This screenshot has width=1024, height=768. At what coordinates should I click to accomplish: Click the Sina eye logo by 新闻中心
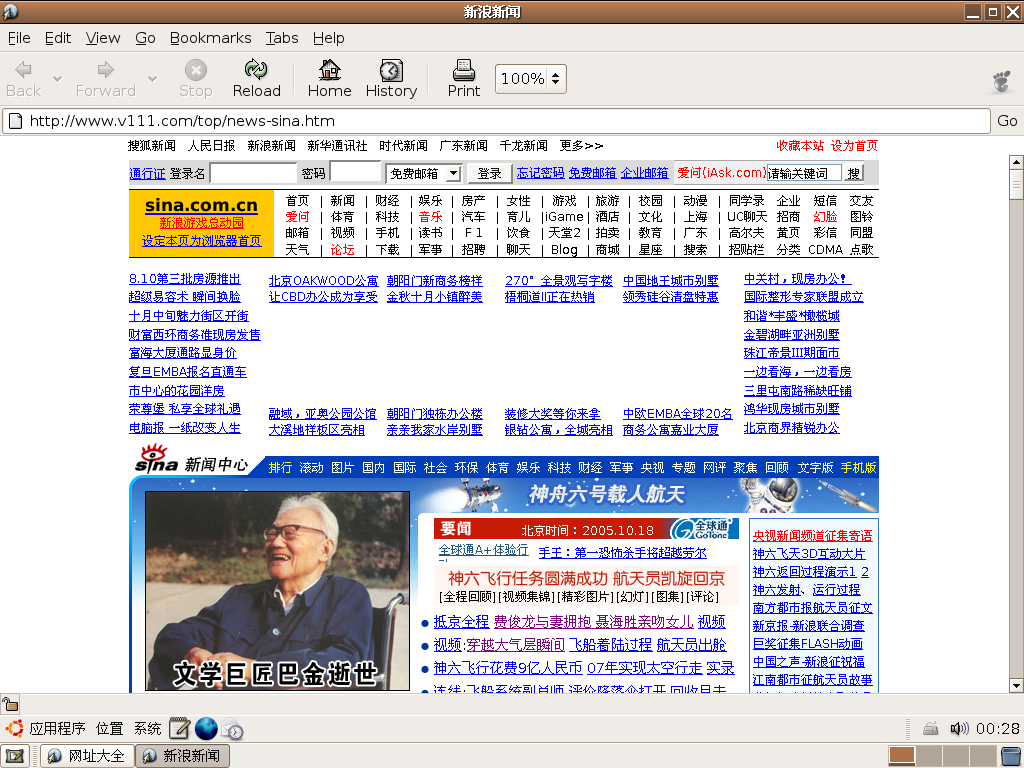click(x=157, y=458)
